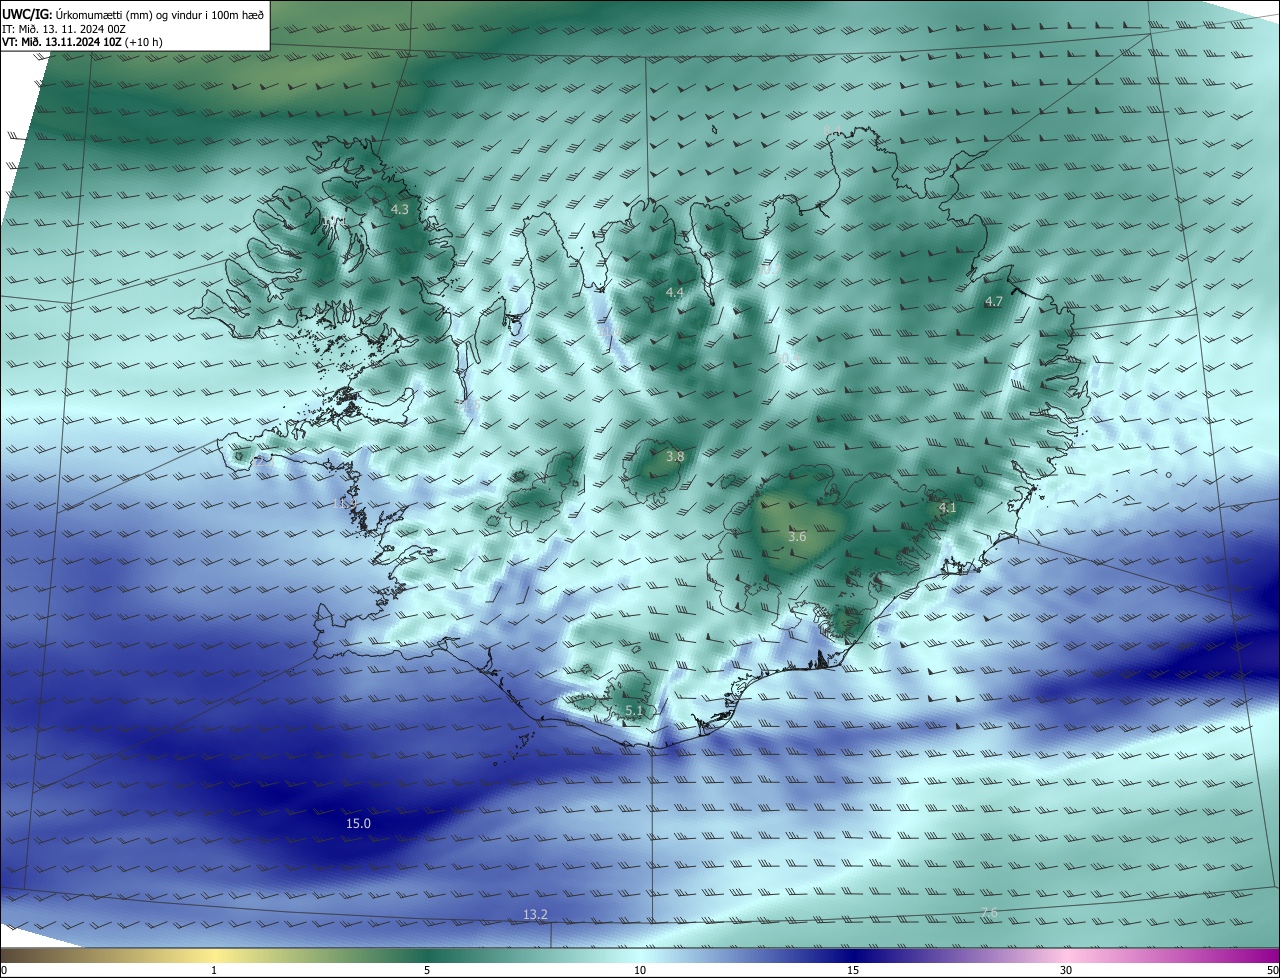Click the 4.4 value label in north Iceland
The height and width of the screenshot is (978, 1280).
674,293
